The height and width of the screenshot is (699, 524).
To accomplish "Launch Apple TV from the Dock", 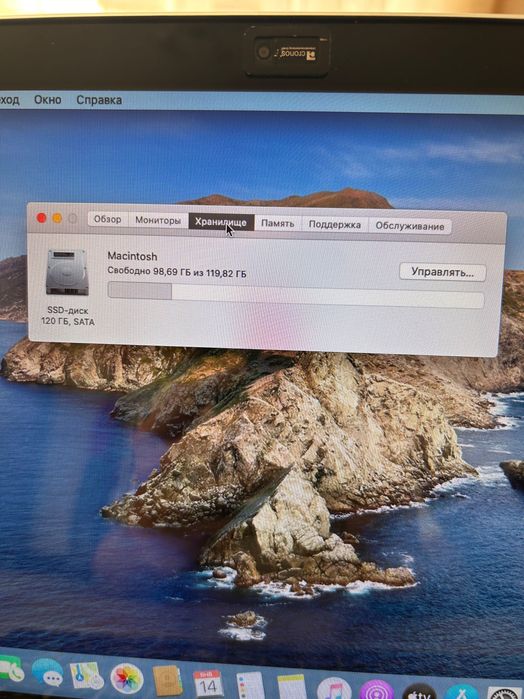I will pos(419,692).
